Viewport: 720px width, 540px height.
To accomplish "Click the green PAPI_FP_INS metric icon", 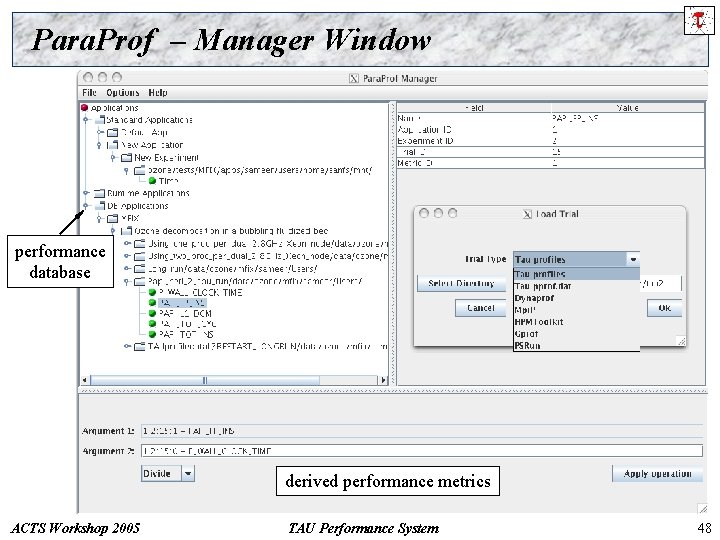I will click(x=152, y=303).
